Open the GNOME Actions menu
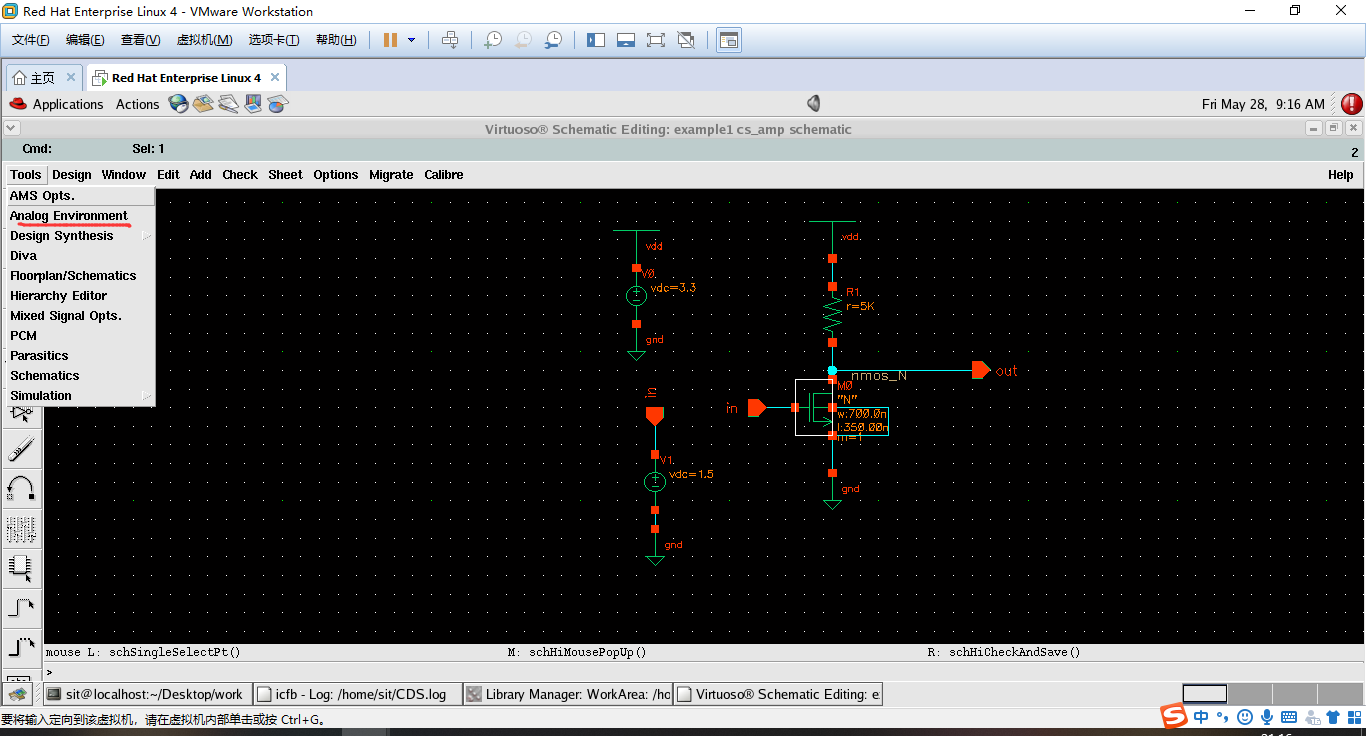Image resolution: width=1366 pixels, height=736 pixels. point(137,104)
